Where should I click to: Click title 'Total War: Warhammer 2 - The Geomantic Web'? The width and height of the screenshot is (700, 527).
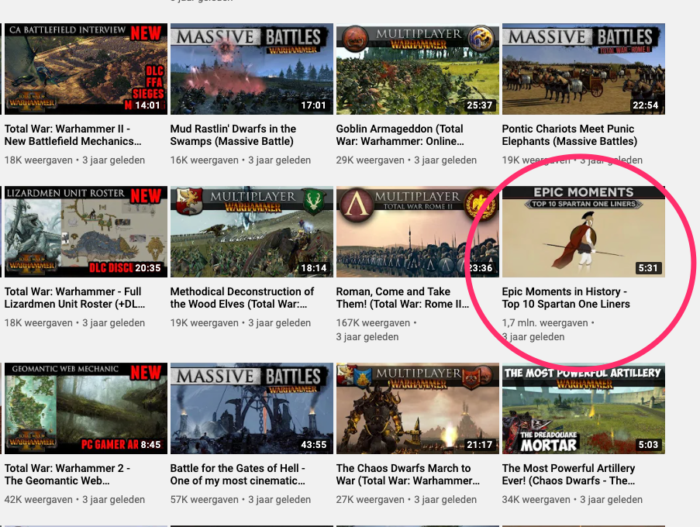pyautogui.click(x=67, y=474)
